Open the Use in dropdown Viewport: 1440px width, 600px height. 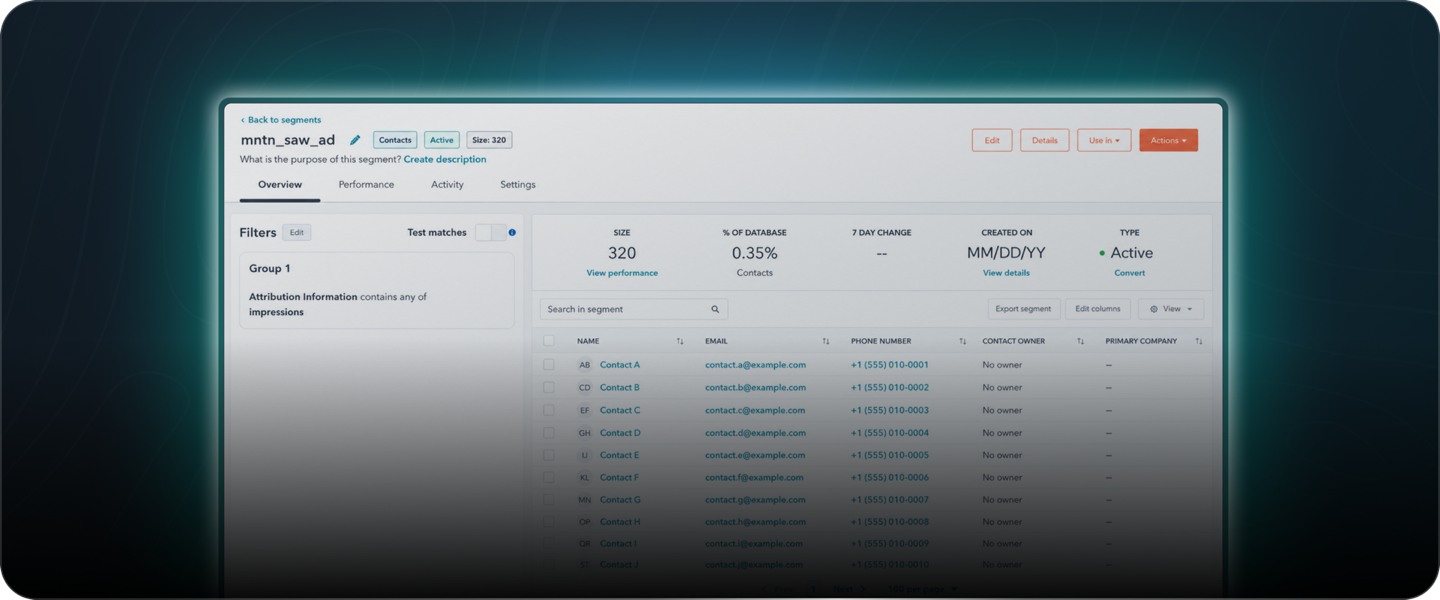click(1104, 140)
